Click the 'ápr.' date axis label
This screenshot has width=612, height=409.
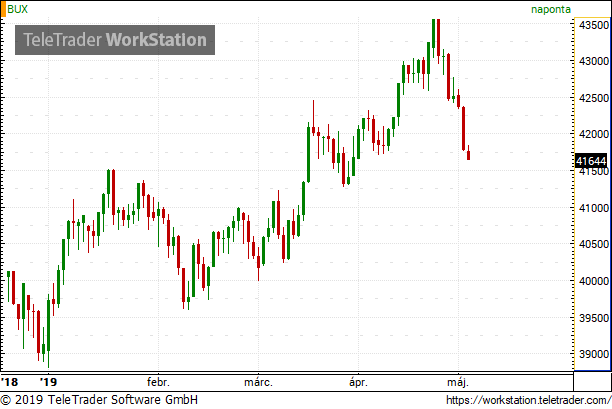pyautogui.click(x=358, y=382)
